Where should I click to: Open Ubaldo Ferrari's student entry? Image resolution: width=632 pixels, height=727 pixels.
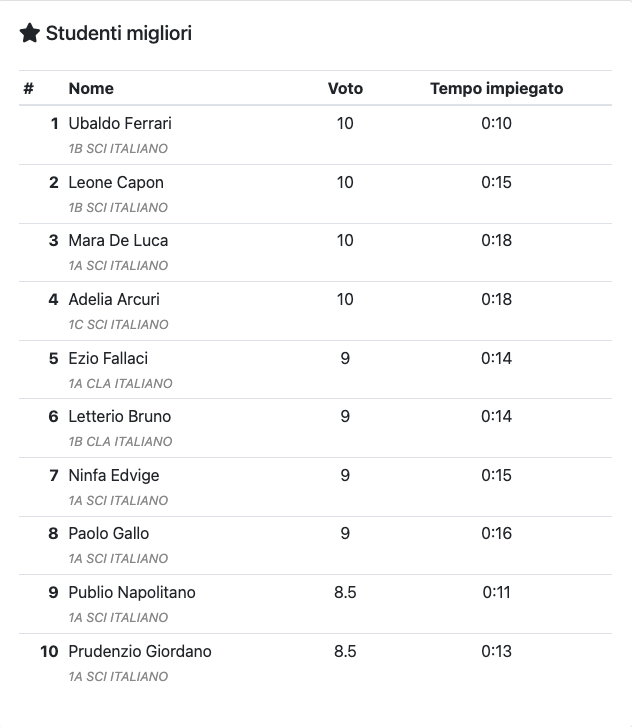point(120,123)
